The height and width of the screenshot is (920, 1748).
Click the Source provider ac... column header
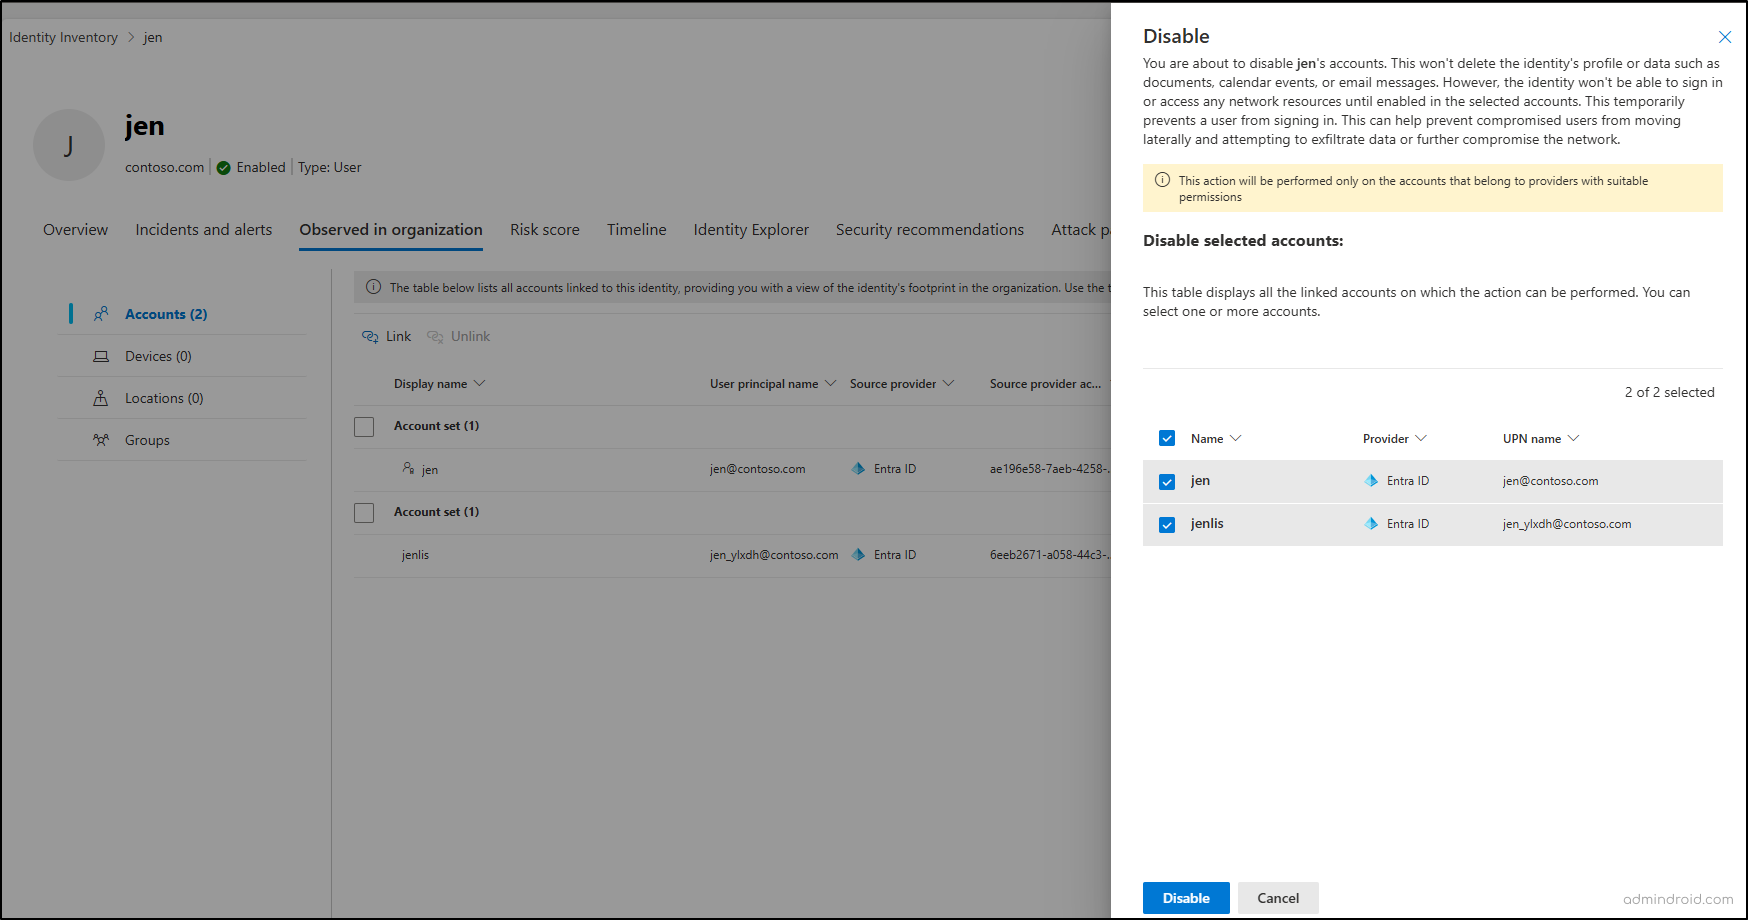pos(1045,384)
